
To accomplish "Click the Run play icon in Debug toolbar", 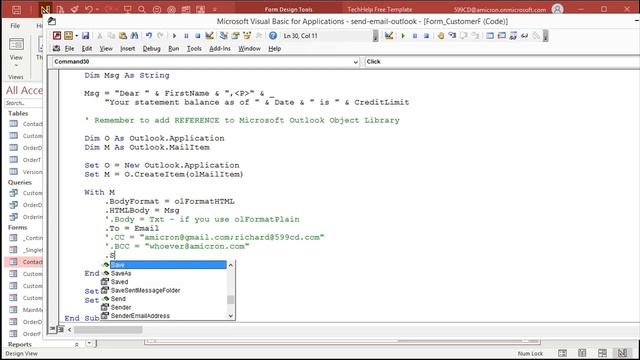I will pyautogui.click(x=403, y=36).
